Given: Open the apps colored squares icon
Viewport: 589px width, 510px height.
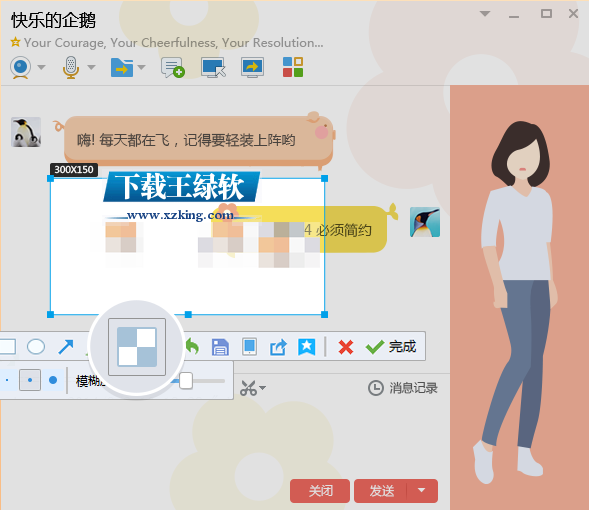Looking at the screenshot, I should (293, 67).
